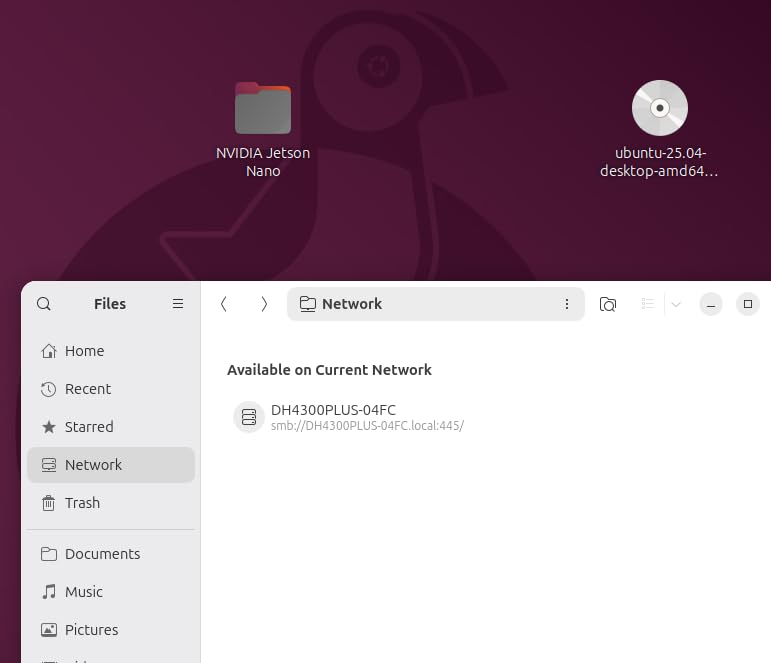Open the Music folder in the sidebar

coord(84,592)
